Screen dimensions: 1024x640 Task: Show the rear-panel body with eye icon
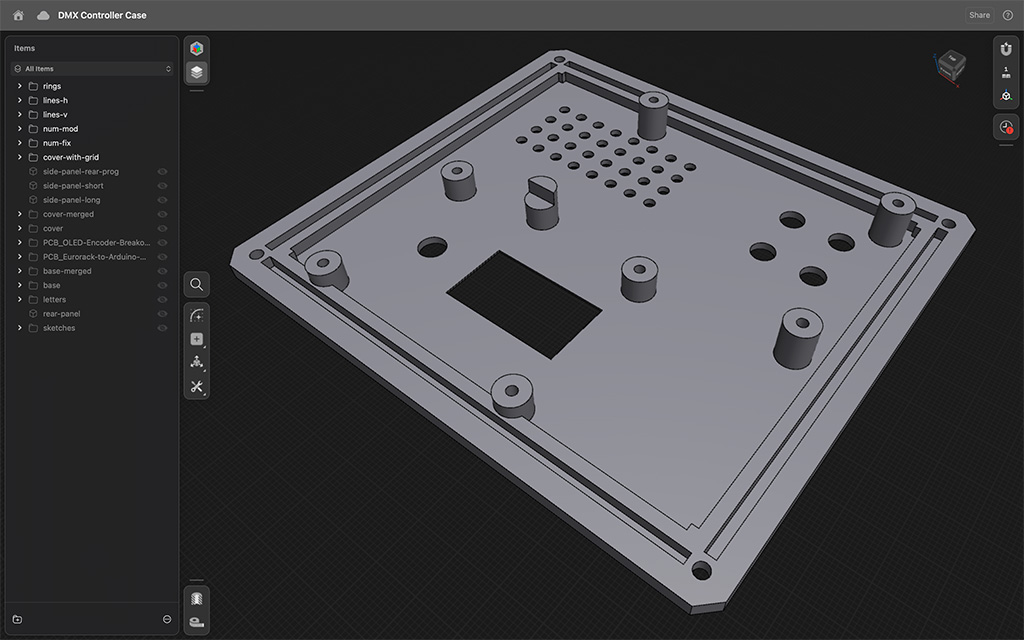coord(162,314)
